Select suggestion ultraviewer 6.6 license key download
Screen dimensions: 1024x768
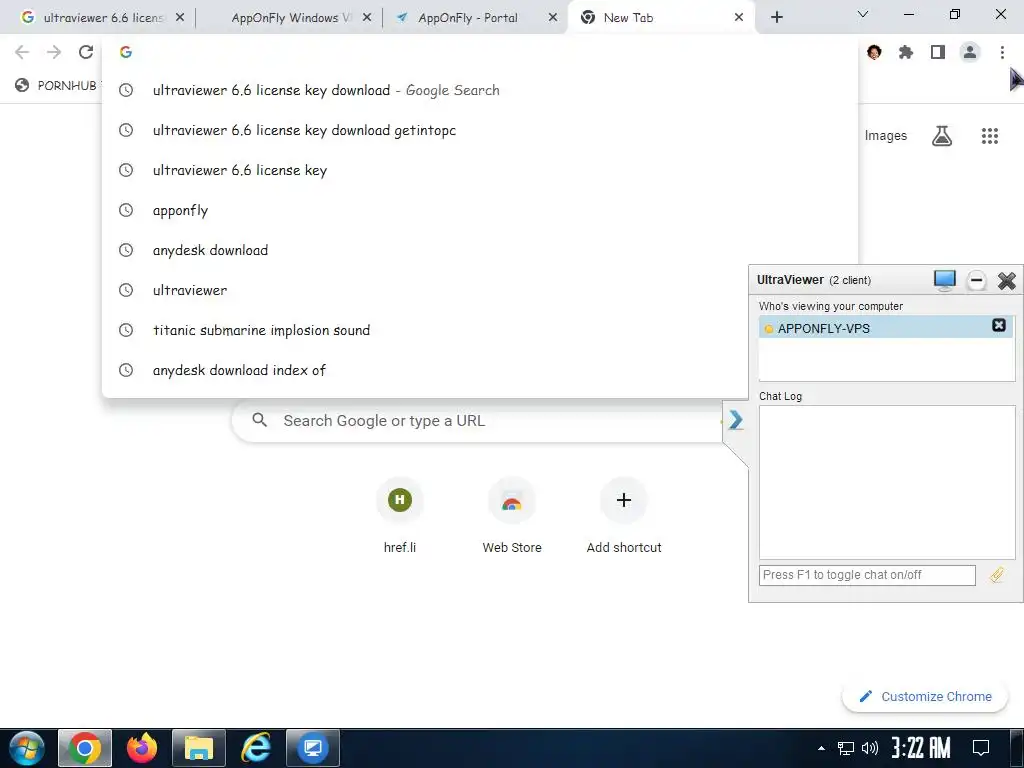click(x=479, y=90)
